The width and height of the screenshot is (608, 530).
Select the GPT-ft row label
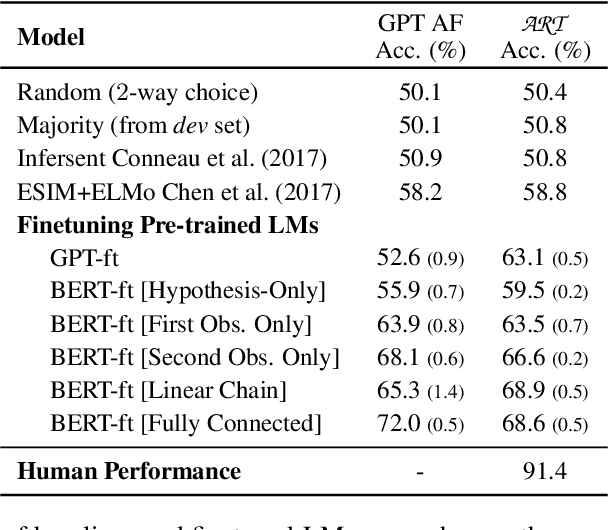pos(84,258)
